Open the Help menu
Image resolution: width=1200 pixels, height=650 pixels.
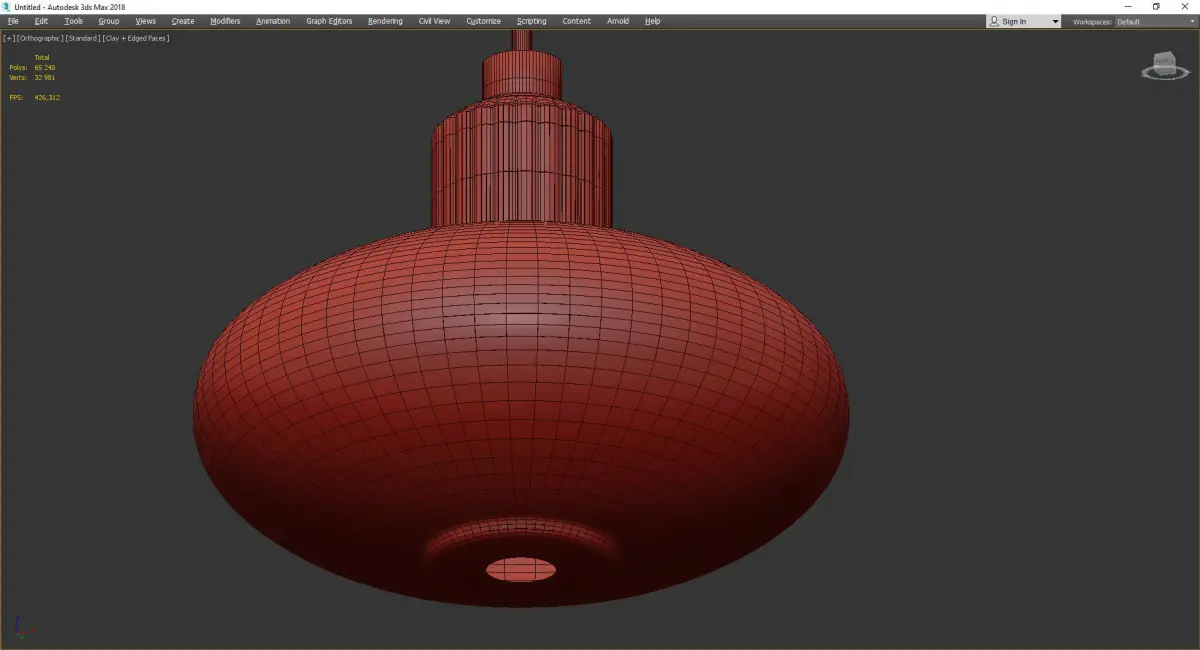[653, 21]
